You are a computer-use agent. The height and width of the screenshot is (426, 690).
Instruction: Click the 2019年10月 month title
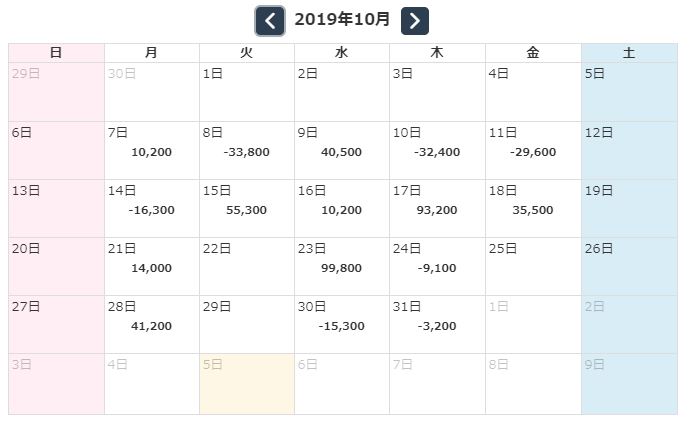(x=342, y=20)
